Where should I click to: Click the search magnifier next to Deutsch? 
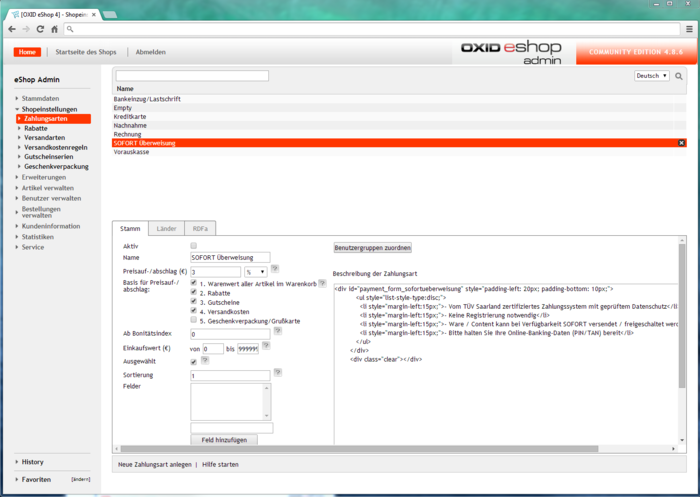tap(679, 76)
